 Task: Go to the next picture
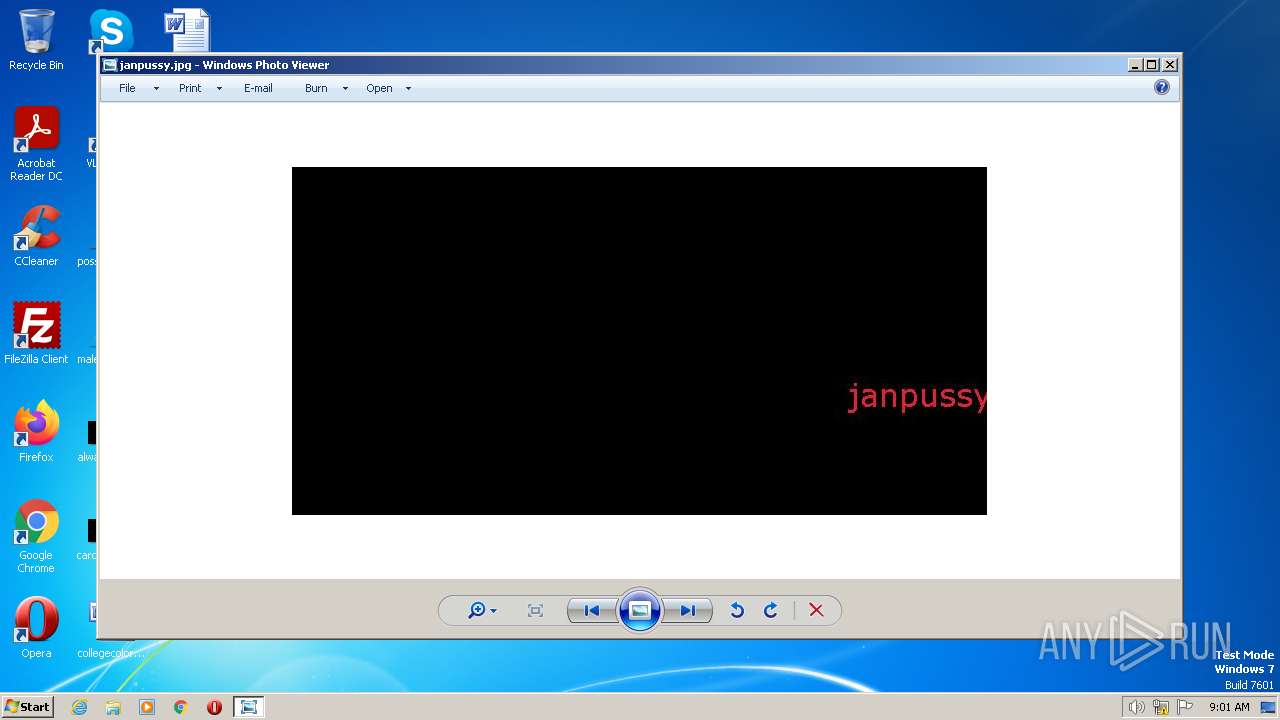click(688, 610)
